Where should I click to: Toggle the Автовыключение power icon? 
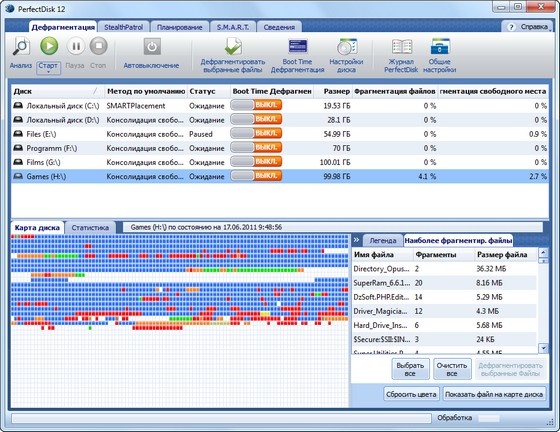(152, 46)
